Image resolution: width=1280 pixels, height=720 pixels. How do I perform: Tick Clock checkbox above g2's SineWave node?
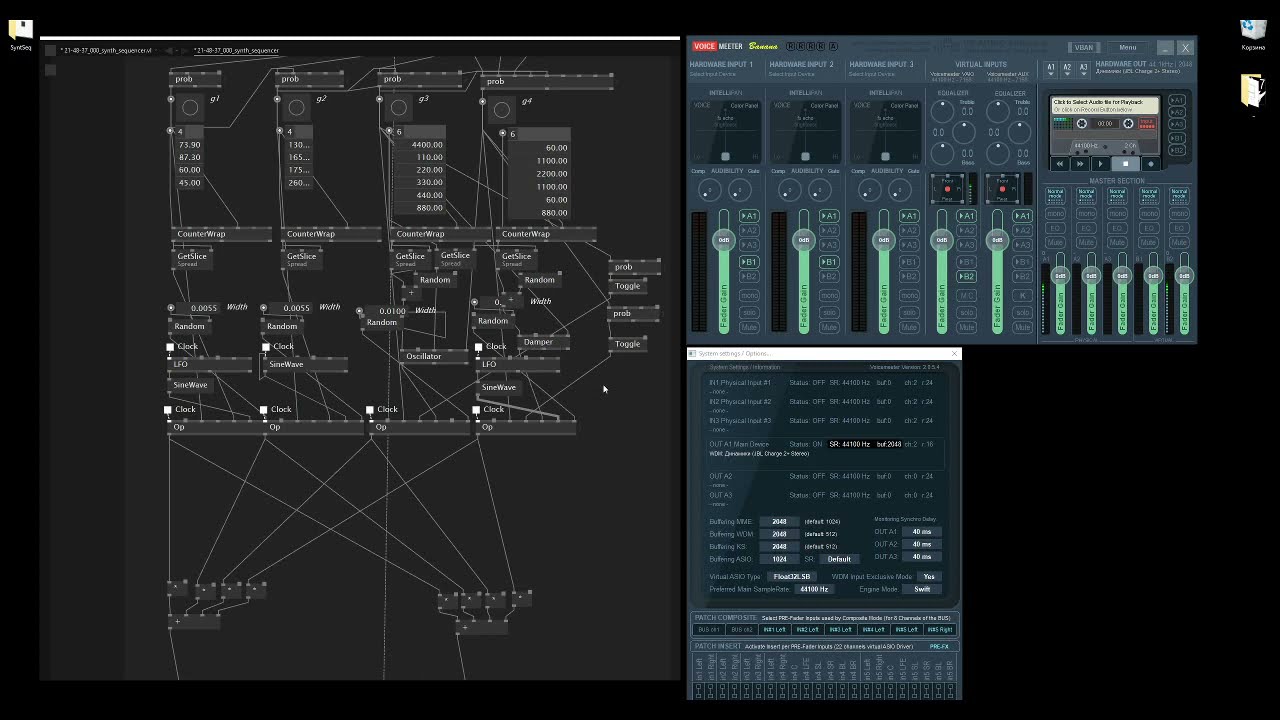266,347
